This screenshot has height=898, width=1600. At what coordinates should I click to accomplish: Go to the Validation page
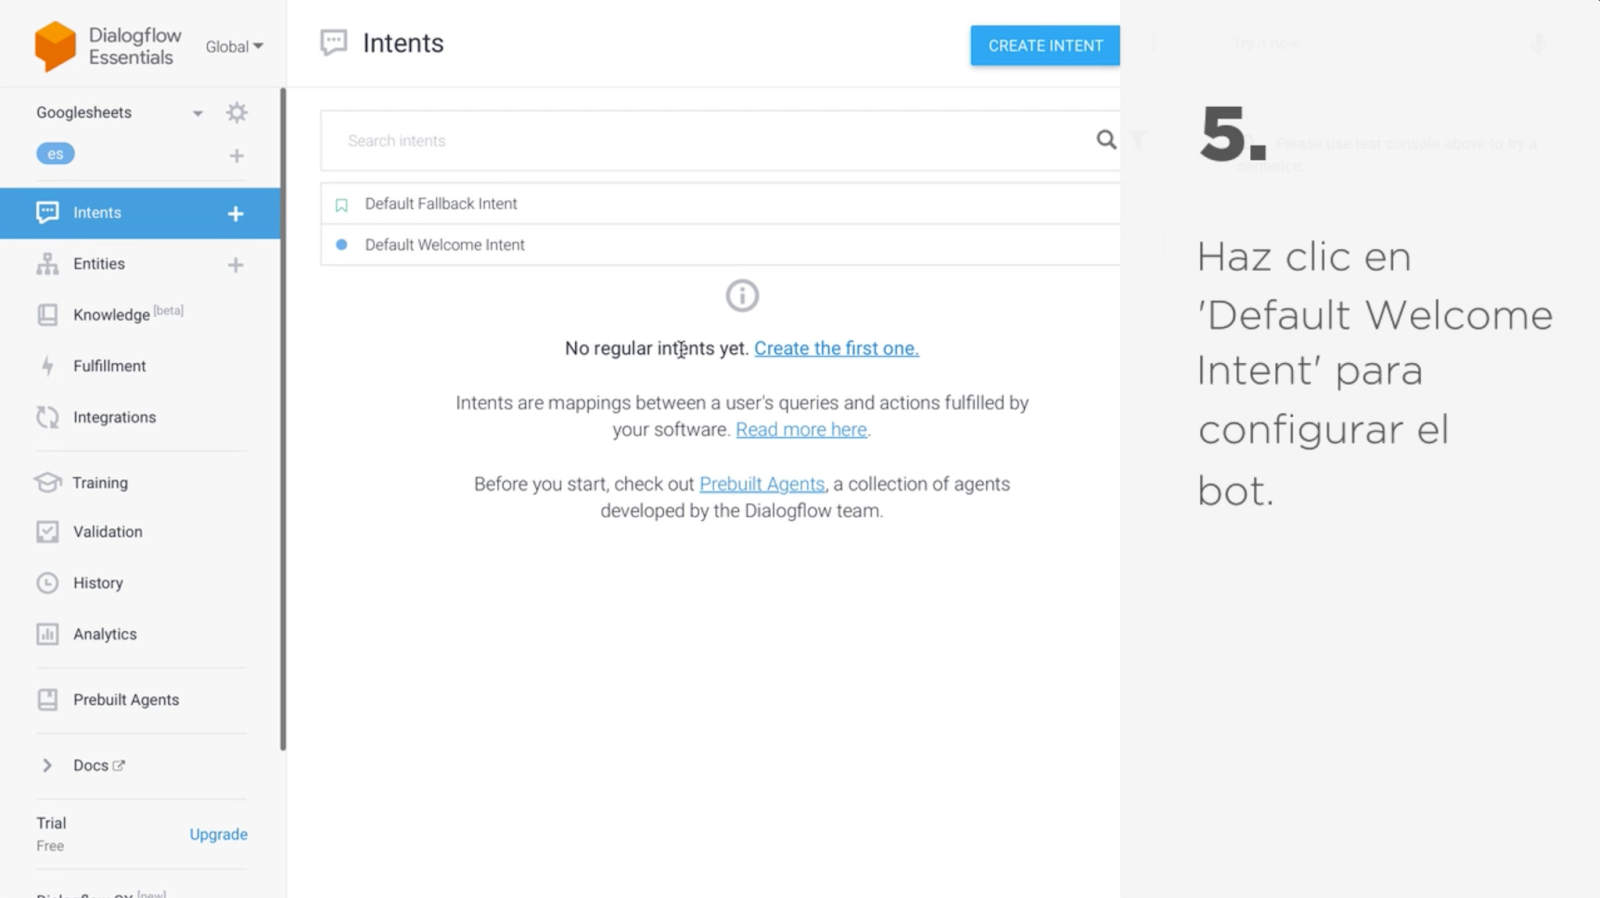click(x=107, y=532)
